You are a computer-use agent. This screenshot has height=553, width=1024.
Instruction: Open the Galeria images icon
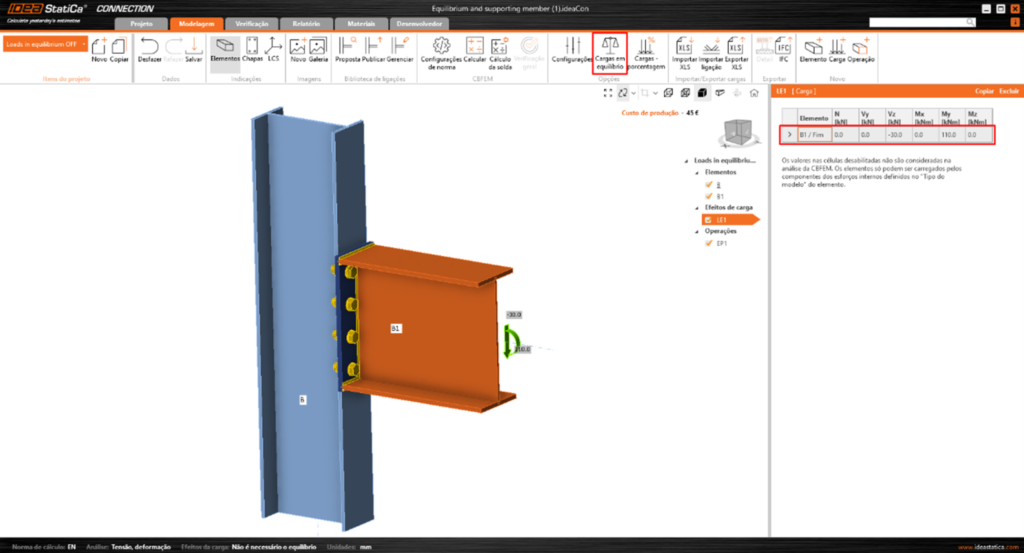(318, 46)
